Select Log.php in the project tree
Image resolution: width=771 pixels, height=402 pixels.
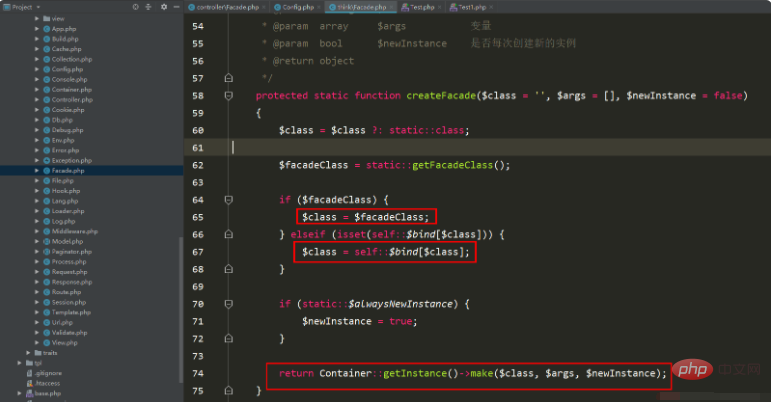(x=63, y=221)
